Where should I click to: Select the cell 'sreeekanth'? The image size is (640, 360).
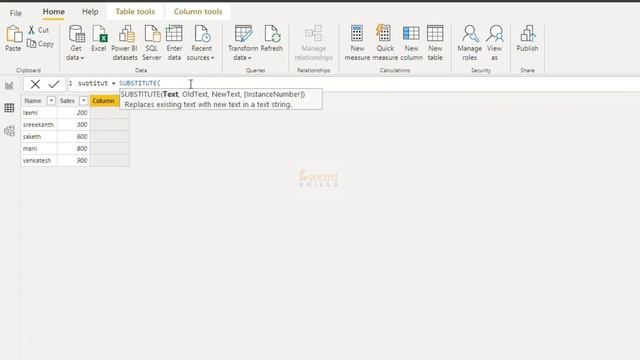coord(39,124)
